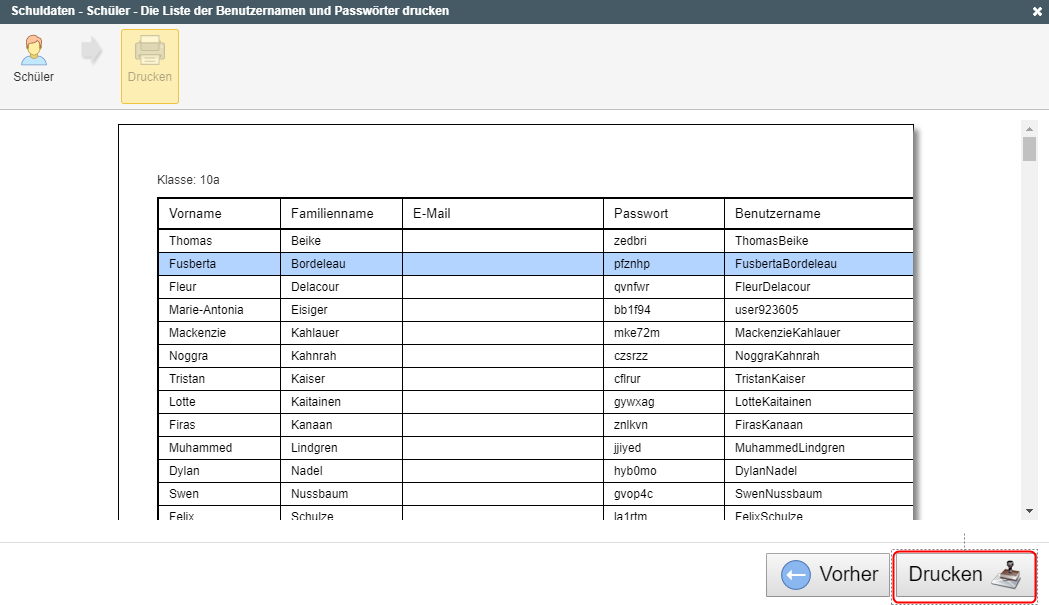Click the Benutzername column header
1049x605 pixels.
(x=819, y=213)
